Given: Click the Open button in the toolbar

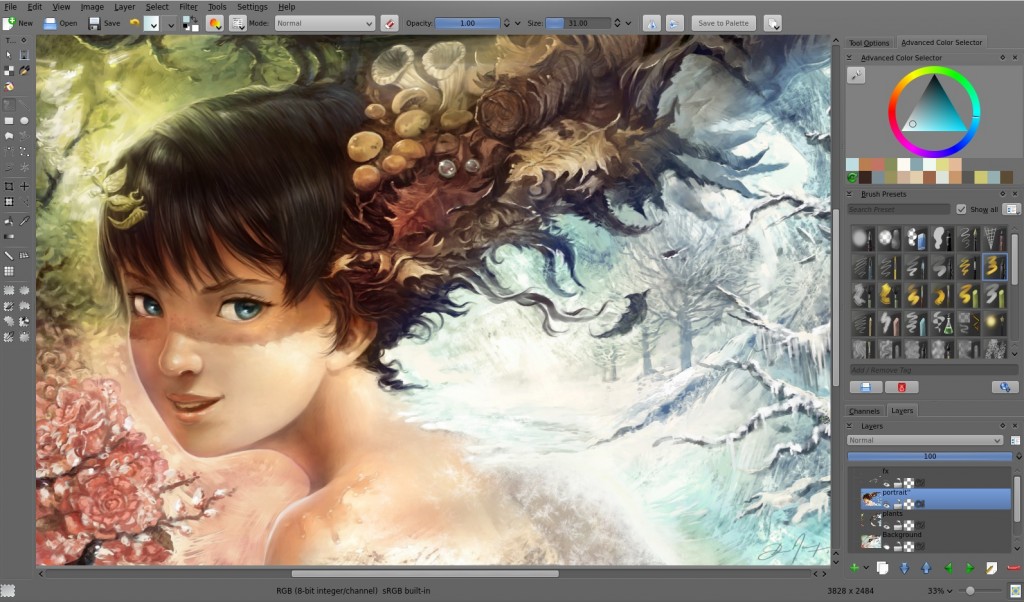Looking at the screenshot, I should (x=60, y=23).
